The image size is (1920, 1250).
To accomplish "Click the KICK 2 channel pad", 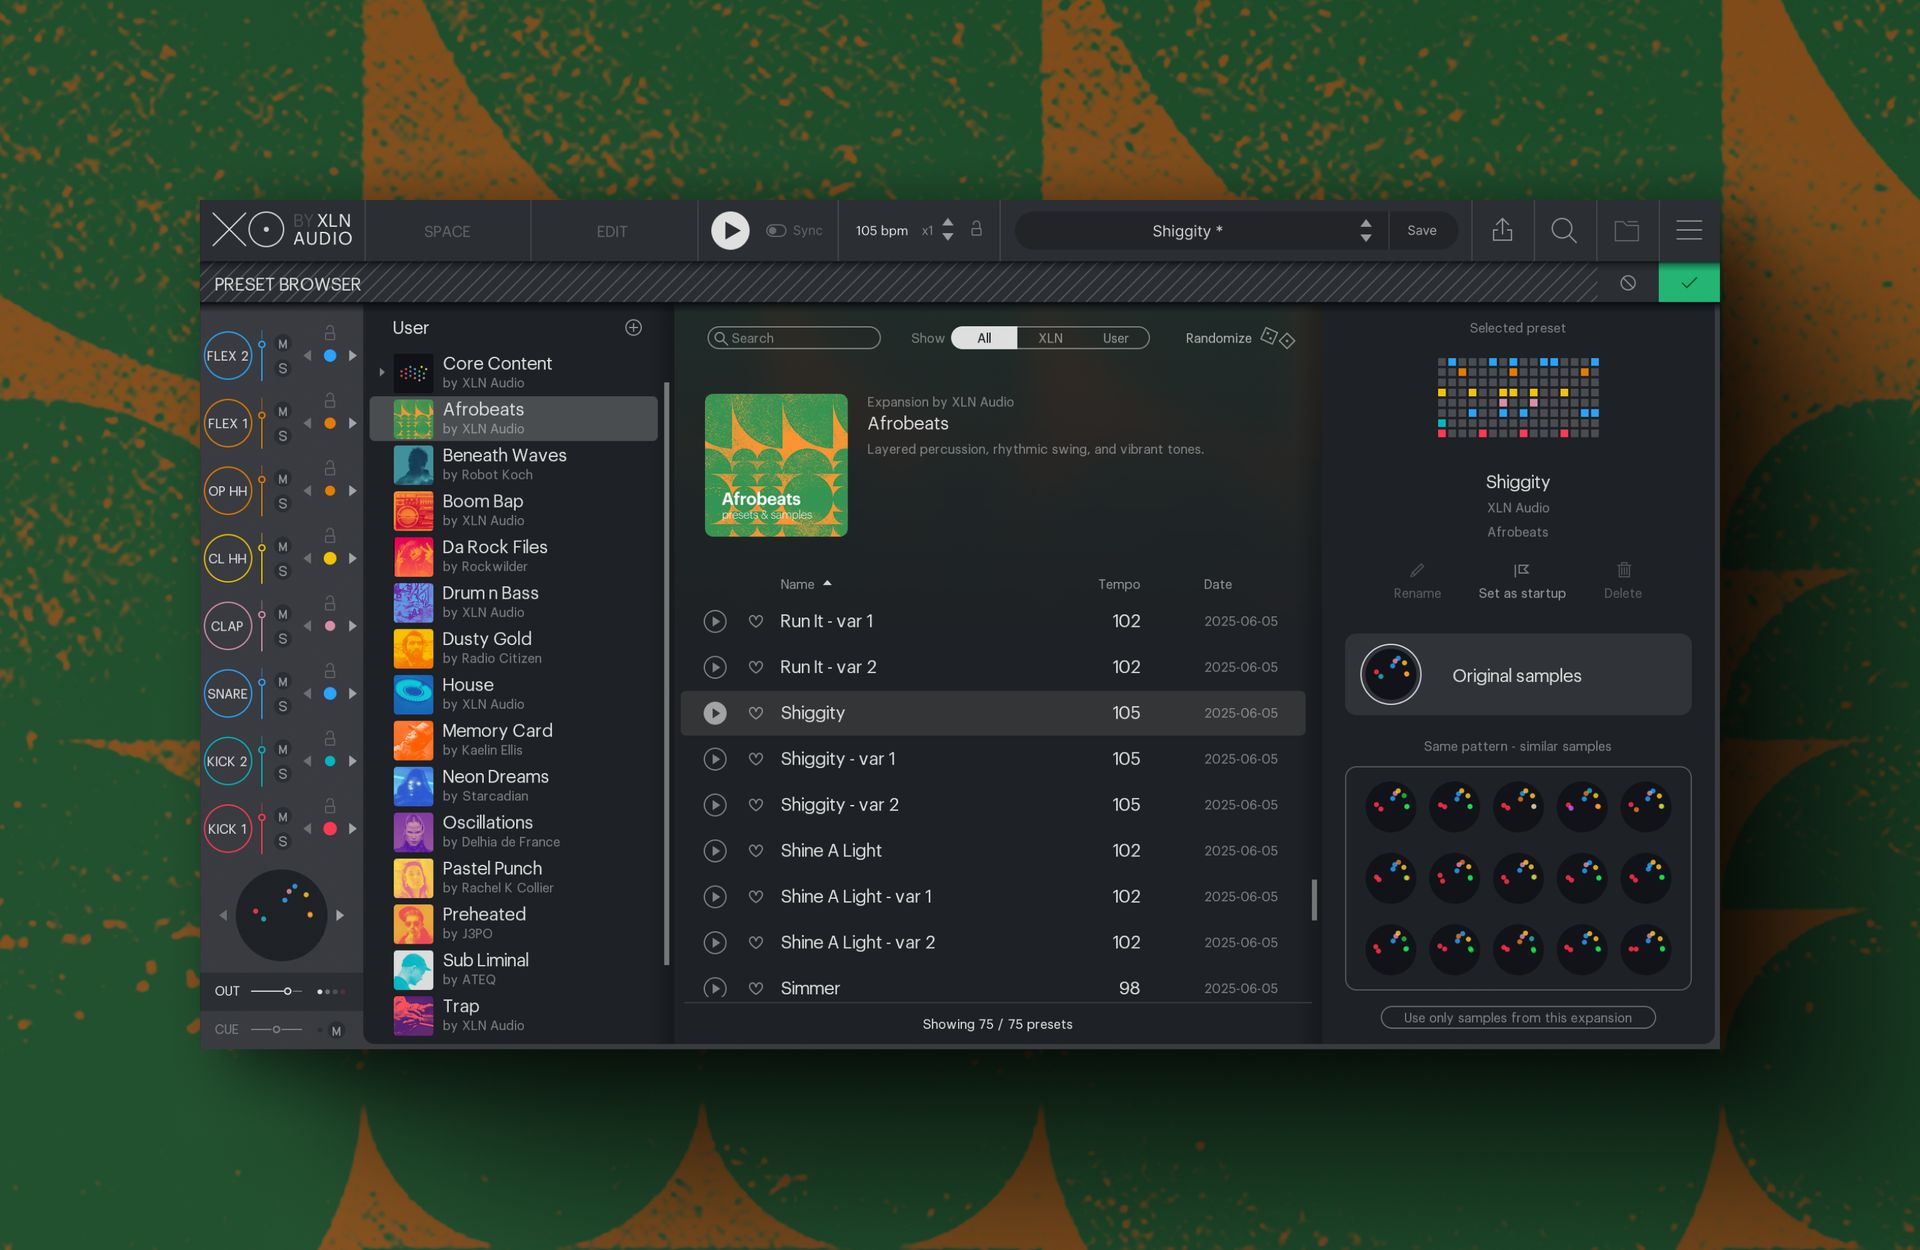I will (x=228, y=761).
